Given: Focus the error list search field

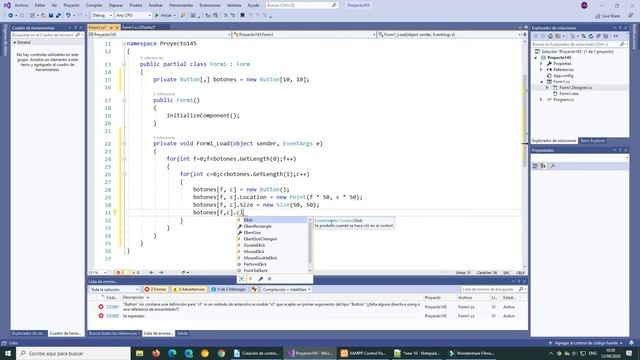Looking at the screenshot, I should click(x=493, y=289).
